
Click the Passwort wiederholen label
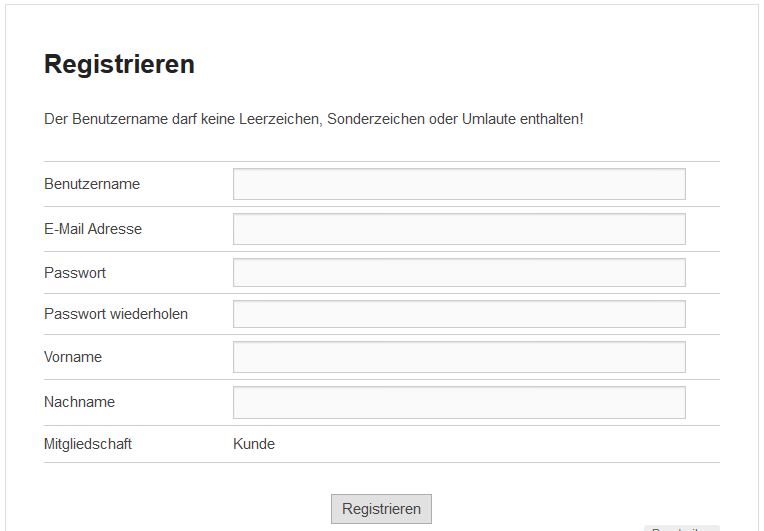click(x=116, y=314)
